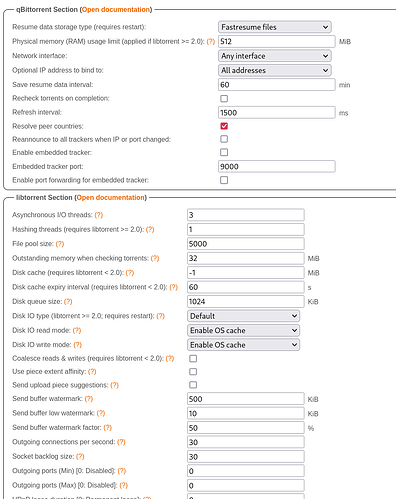Click help (?) icon for Send buffer watermark
The height and width of the screenshot is (499, 396).
[89, 399]
